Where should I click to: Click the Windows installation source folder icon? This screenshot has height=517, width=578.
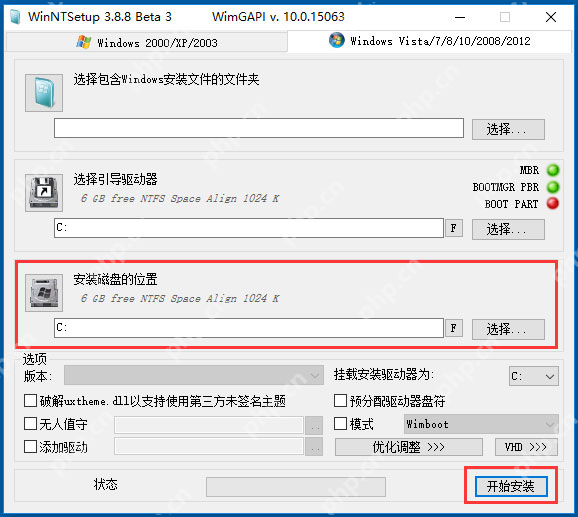pos(44,93)
